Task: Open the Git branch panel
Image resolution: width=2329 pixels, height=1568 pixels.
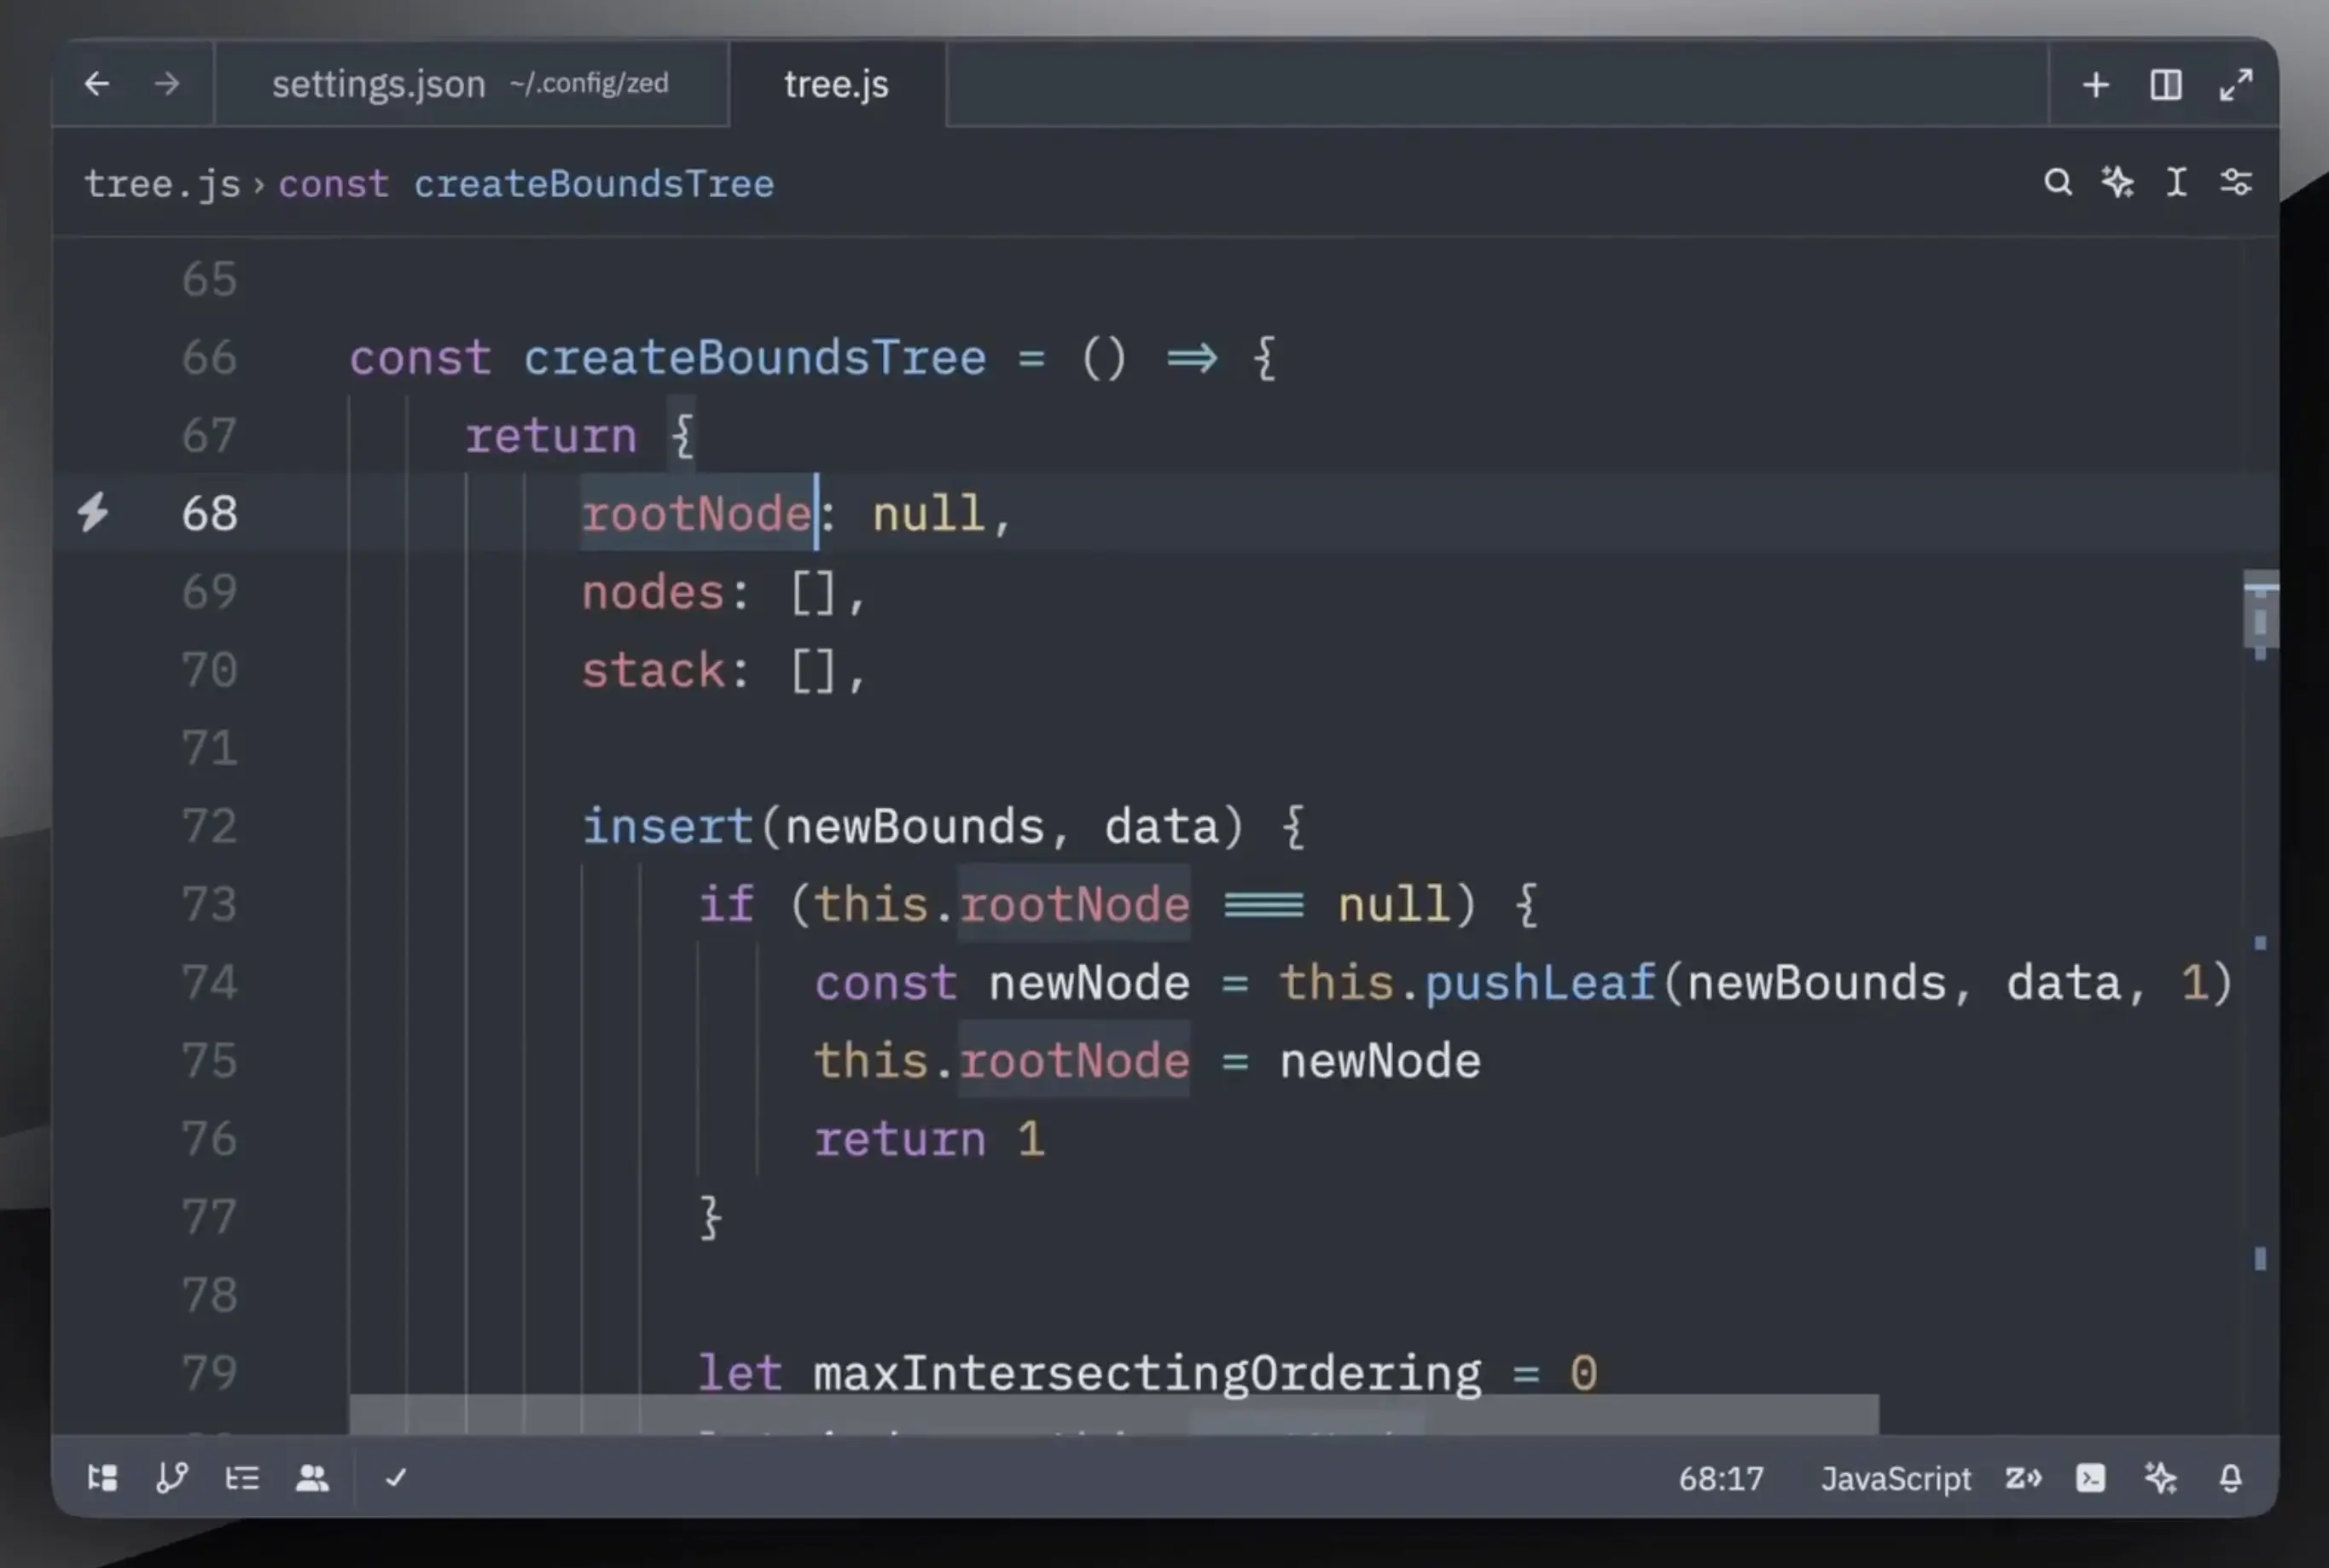Action: pos(172,1477)
